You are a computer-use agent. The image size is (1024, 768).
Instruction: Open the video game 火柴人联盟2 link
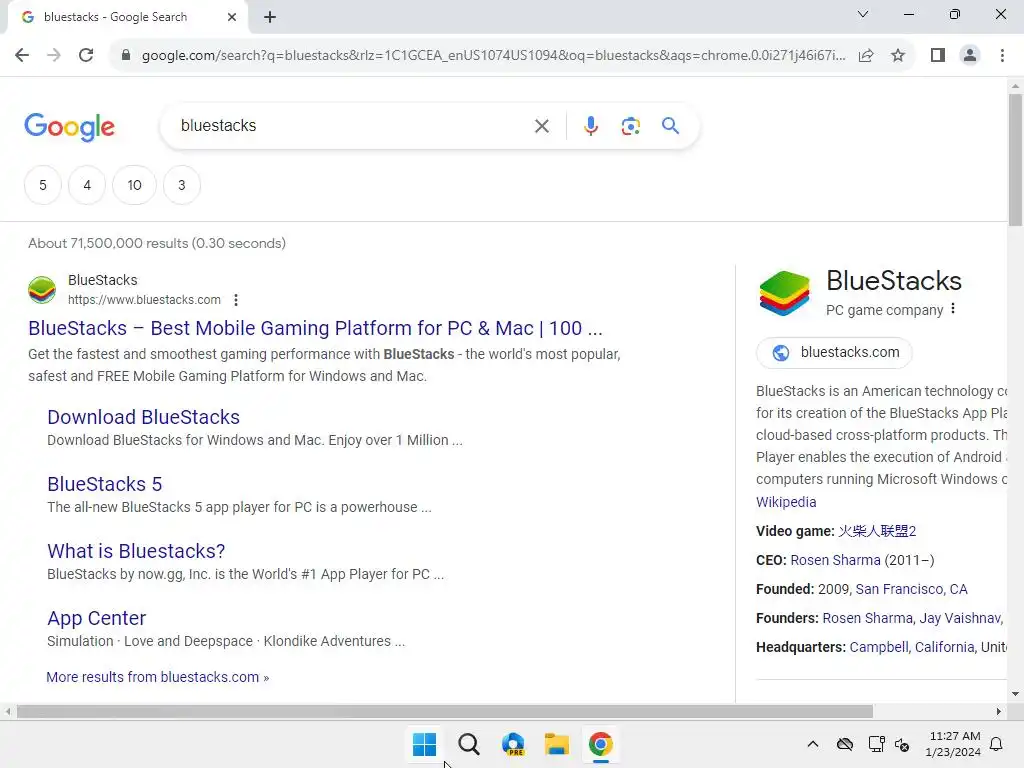click(x=877, y=531)
